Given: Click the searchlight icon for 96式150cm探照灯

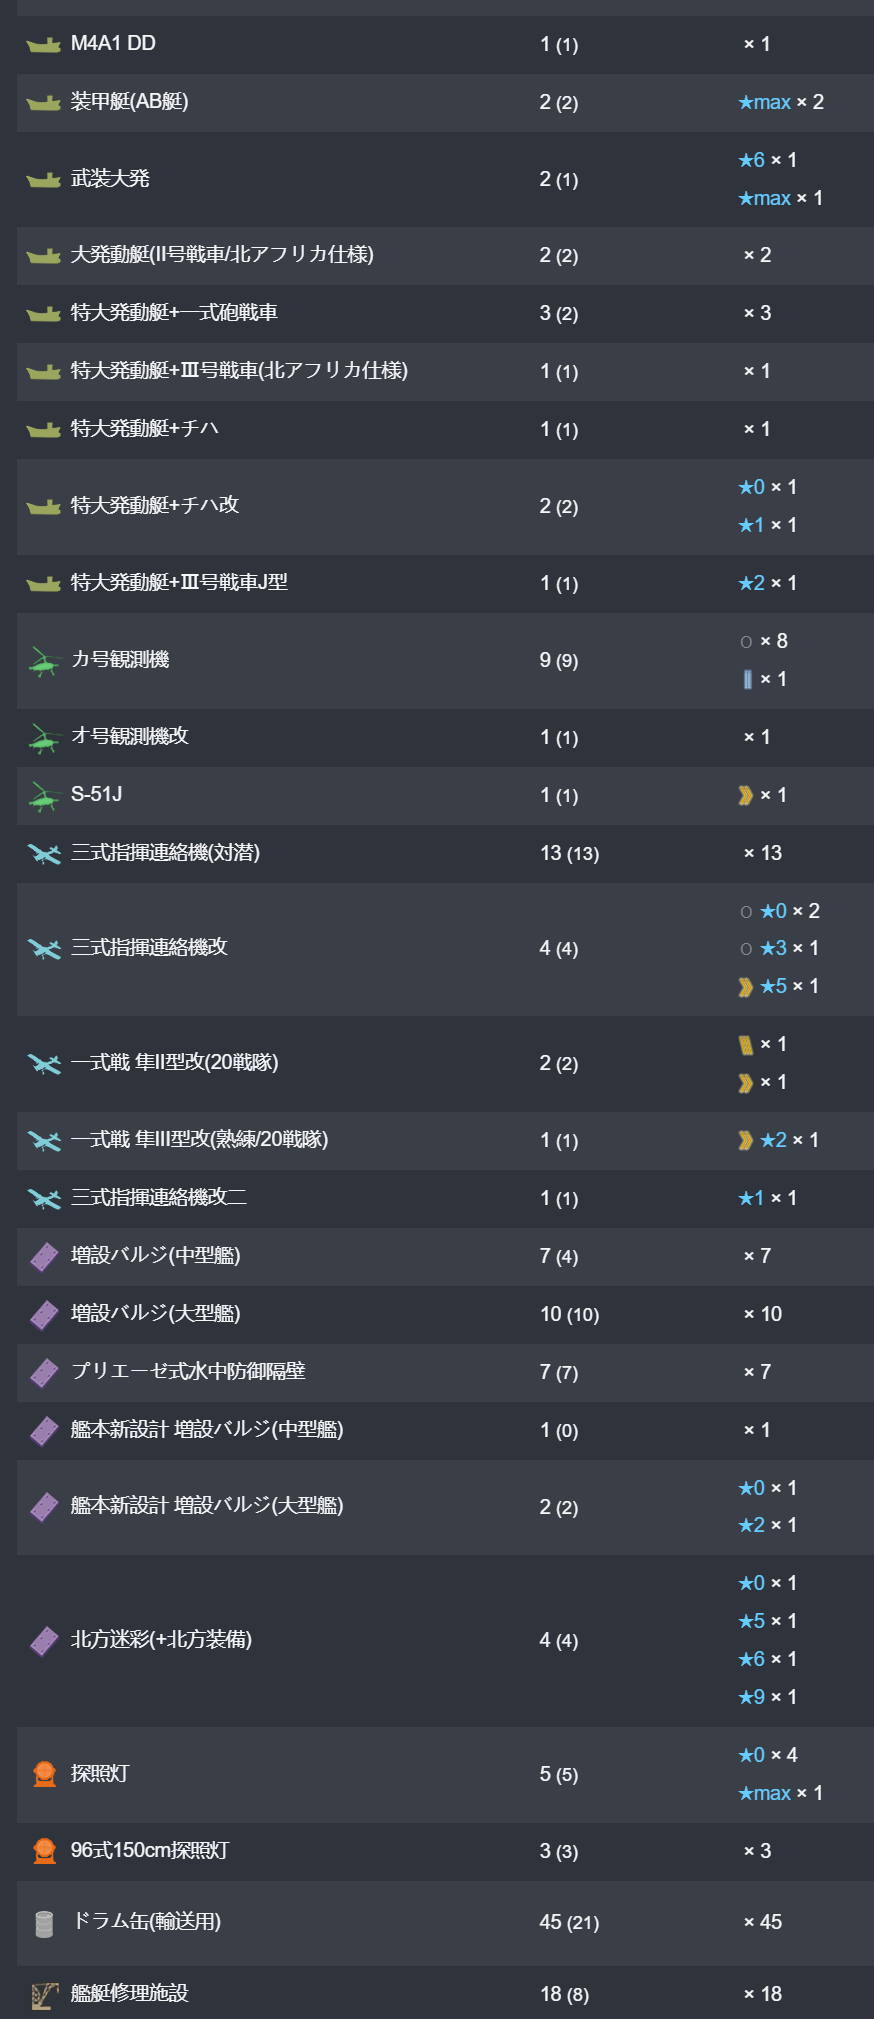Looking at the screenshot, I should tap(44, 1851).
